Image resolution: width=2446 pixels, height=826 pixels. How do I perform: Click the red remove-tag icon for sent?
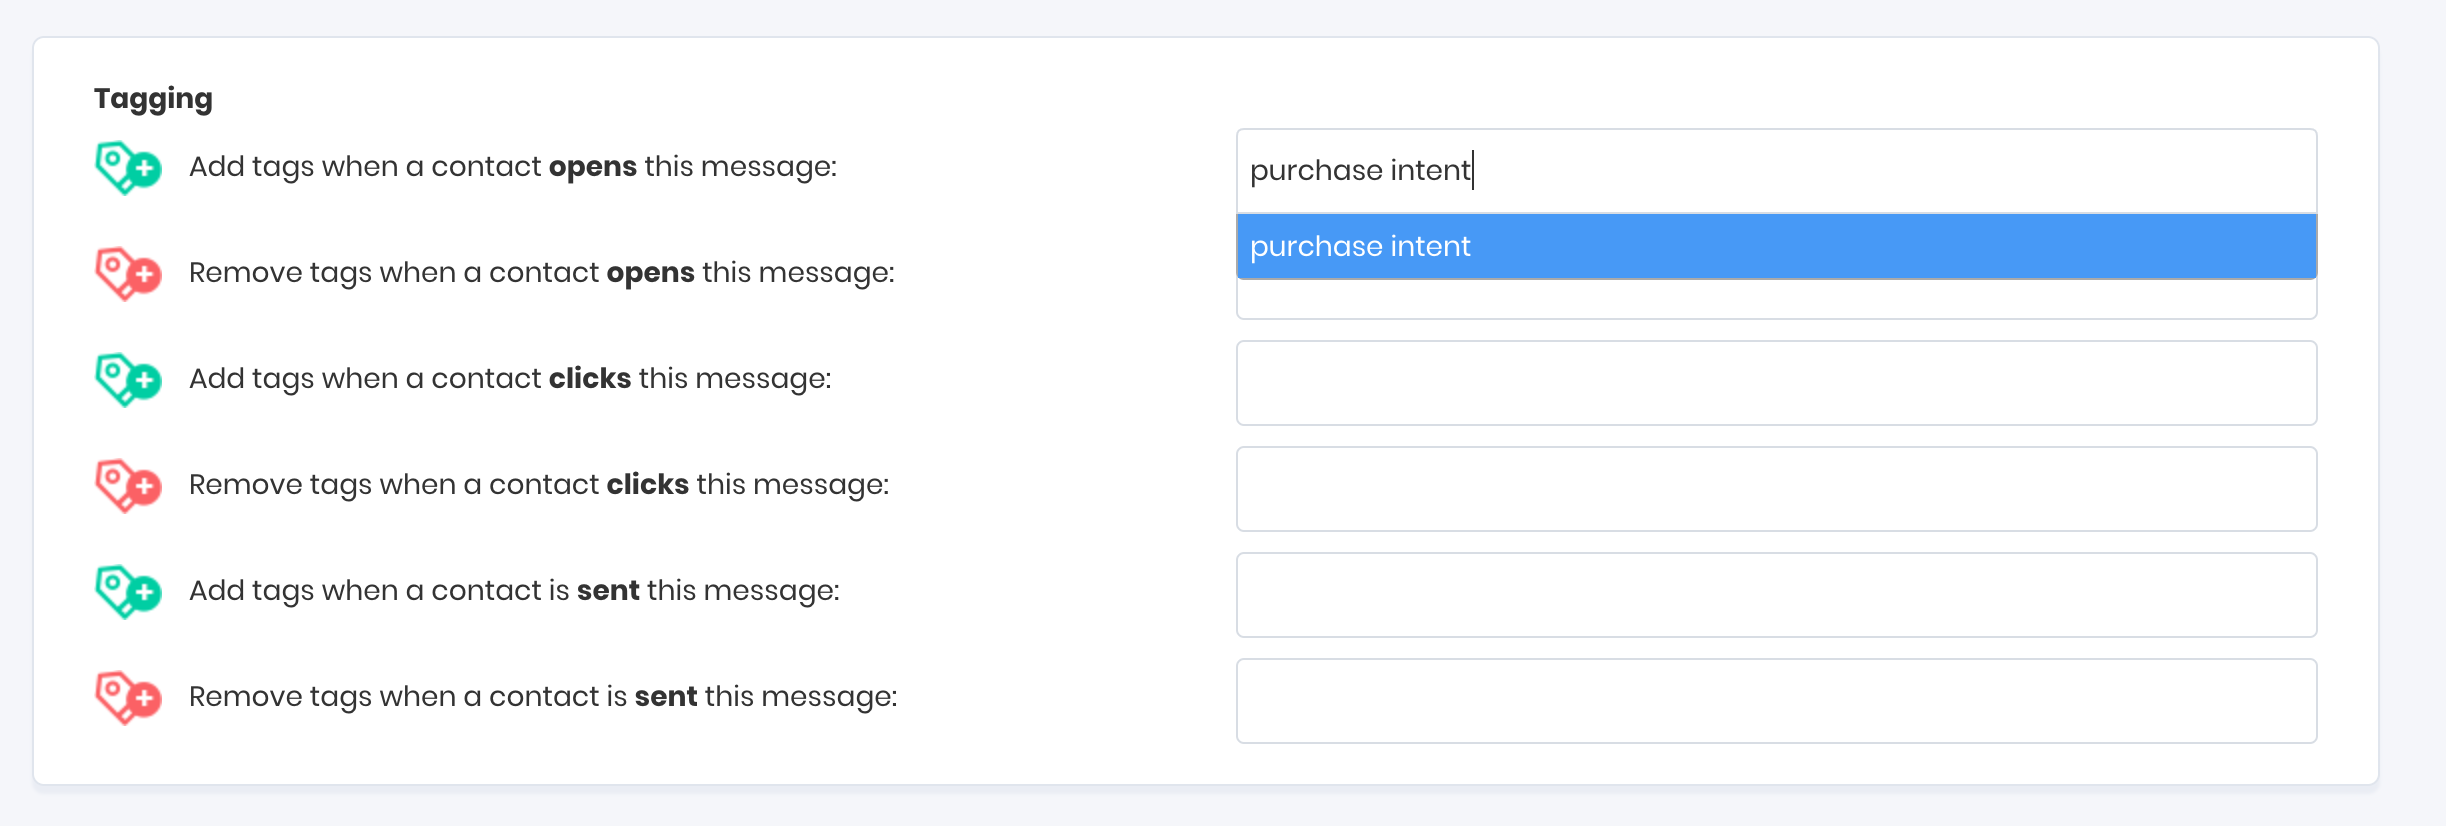[x=128, y=697]
